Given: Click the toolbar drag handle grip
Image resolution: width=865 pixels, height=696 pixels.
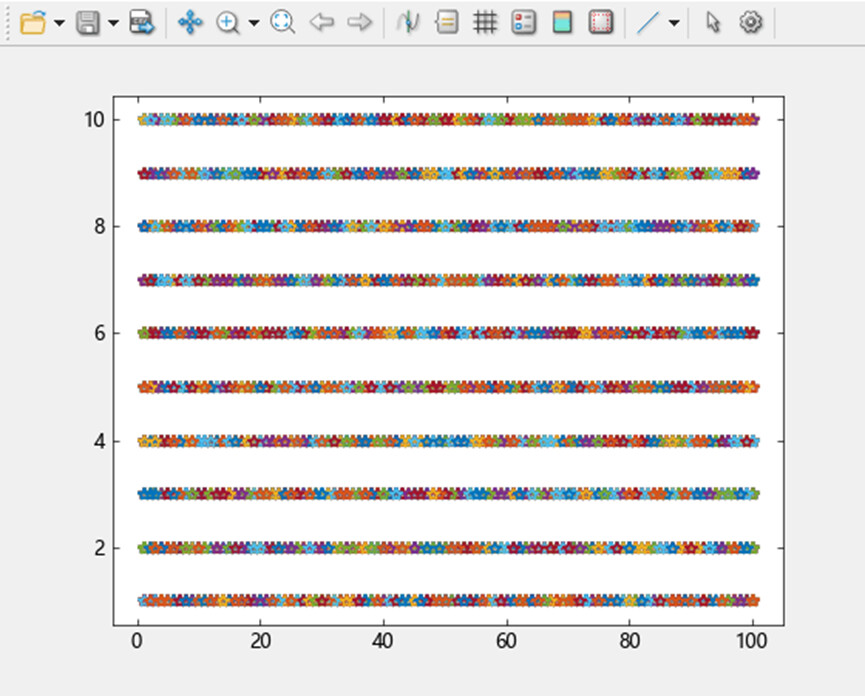Looking at the screenshot, I should [x=8, y=23].
